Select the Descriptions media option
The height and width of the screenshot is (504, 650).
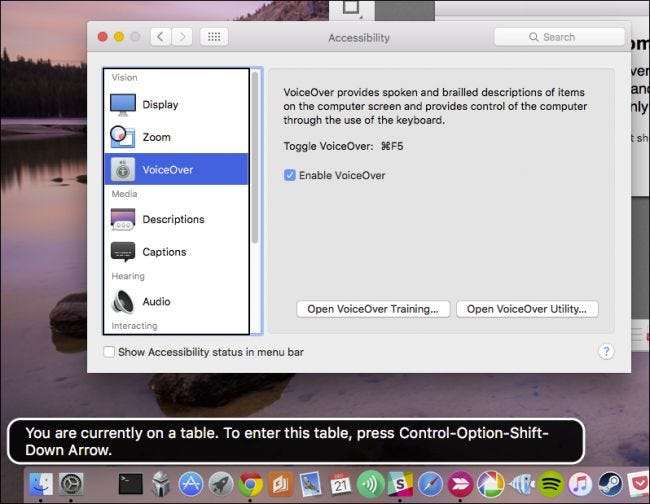click(x=172, y=219)
